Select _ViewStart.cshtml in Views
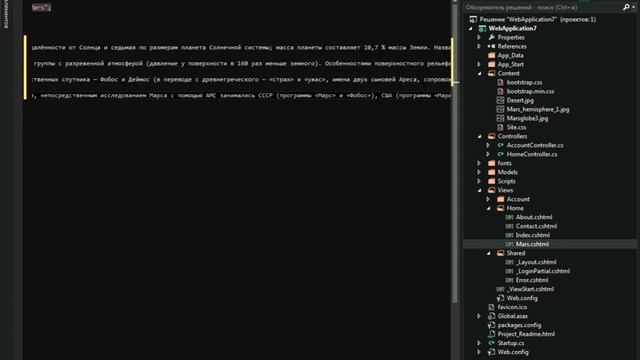The width and height of the screenshot is (640, 360). [530, 289]
